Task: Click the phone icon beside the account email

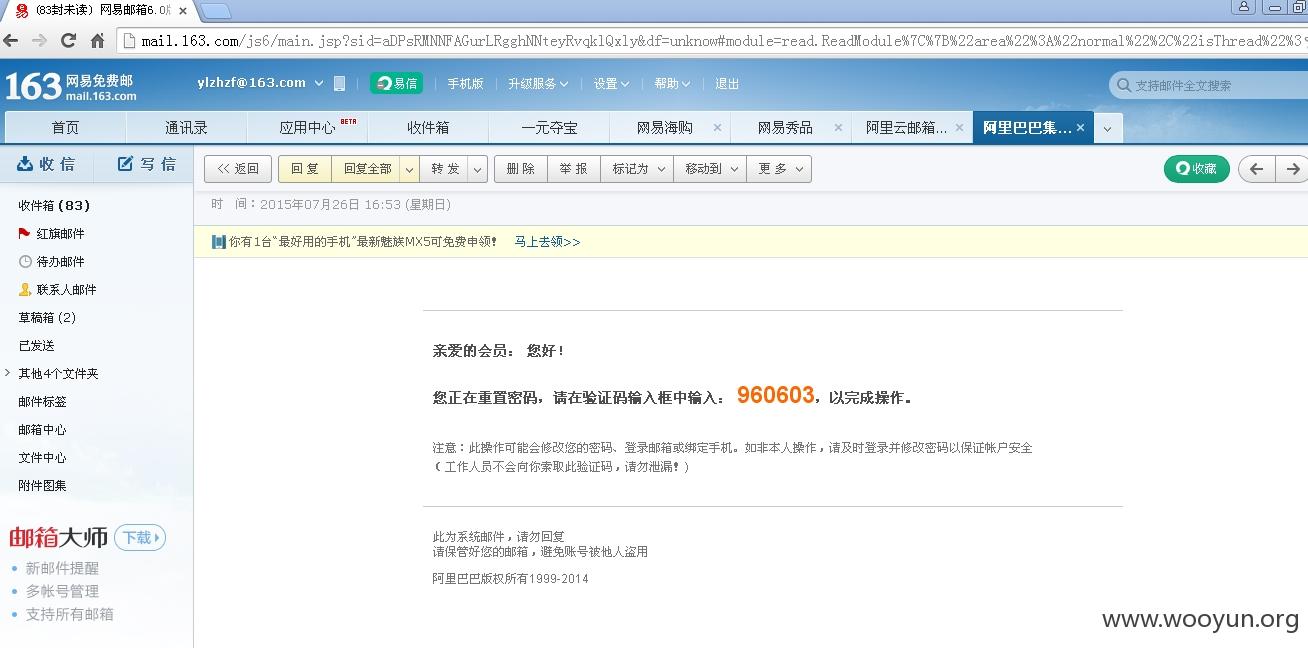Action: pyautogui.click(x=339, y=83)
